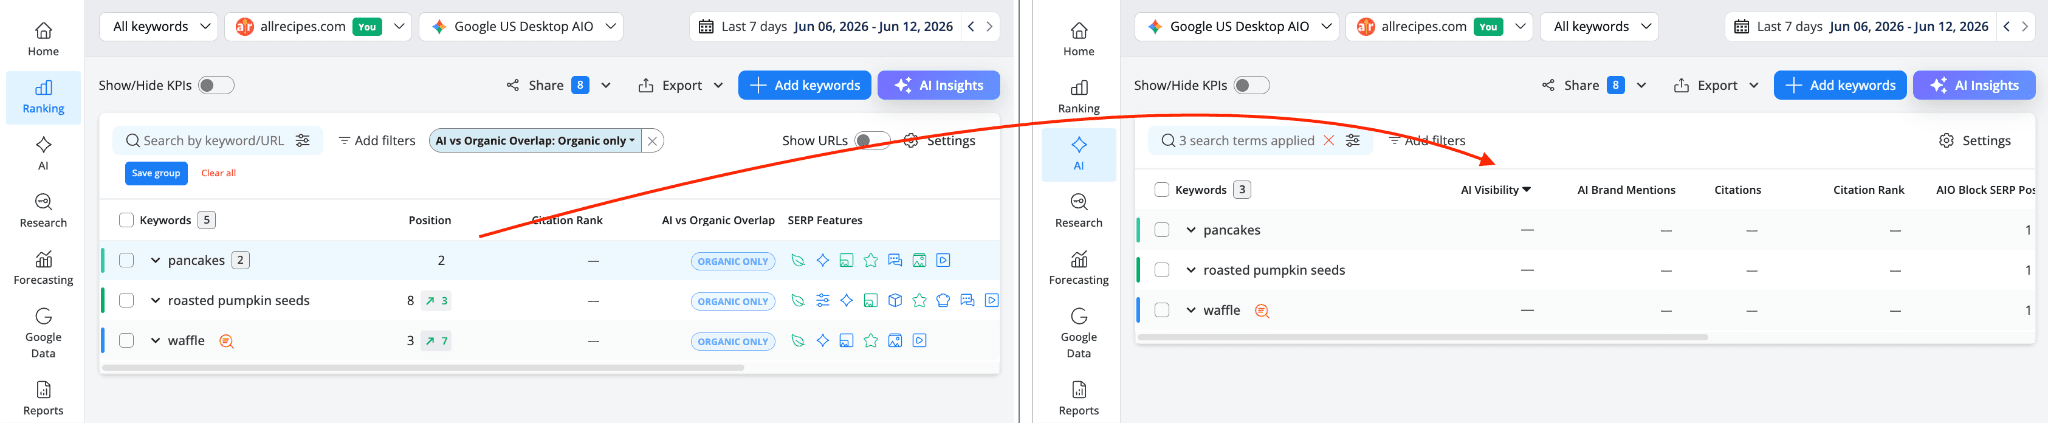The width and height of the screenshot is (2048, 423).
Task: Click orange search-intent icon beside waffle, left panel
Action: pos(226,341)
